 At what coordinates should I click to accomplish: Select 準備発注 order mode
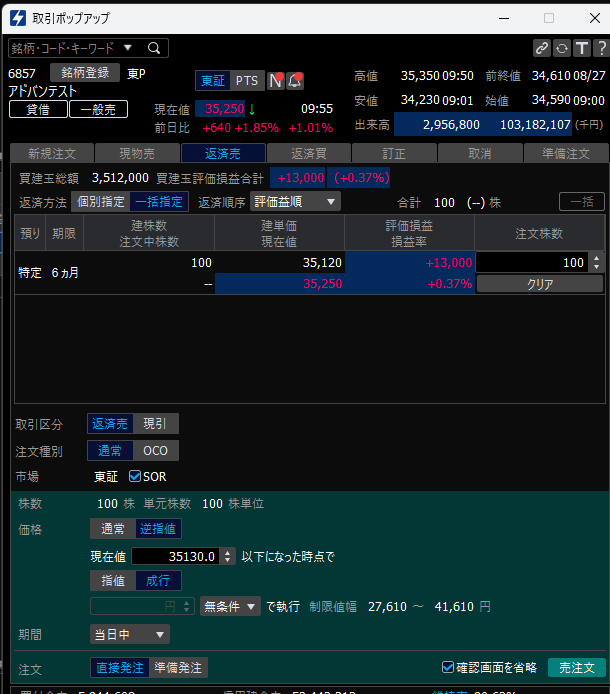tap(178, 667)
